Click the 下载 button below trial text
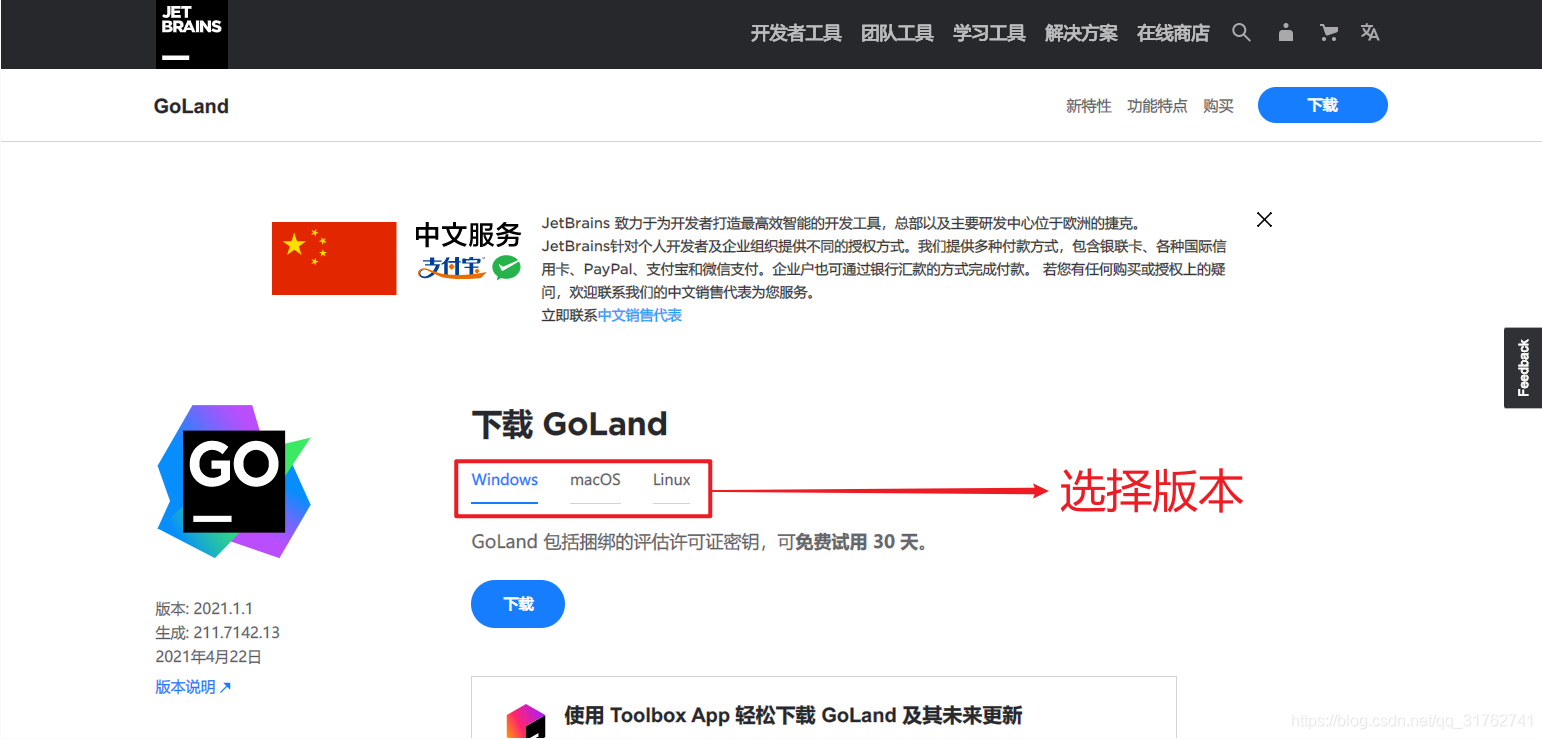 (518, 604)
